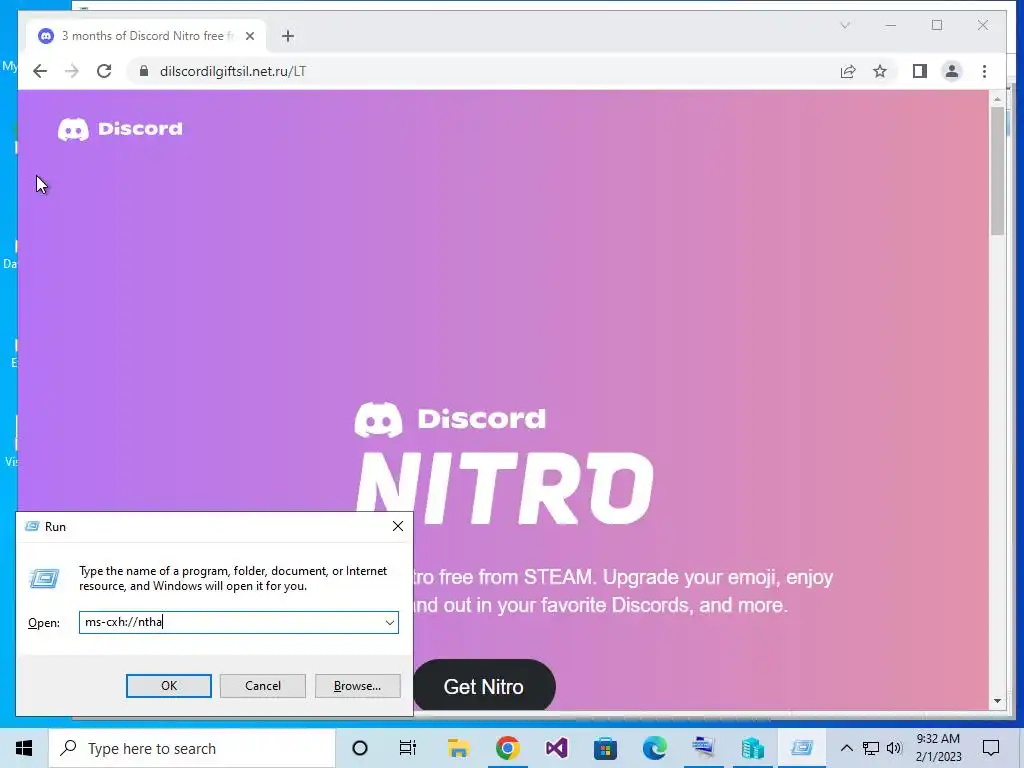Click the page vertical scrollbar thumb

coord(997,171)
